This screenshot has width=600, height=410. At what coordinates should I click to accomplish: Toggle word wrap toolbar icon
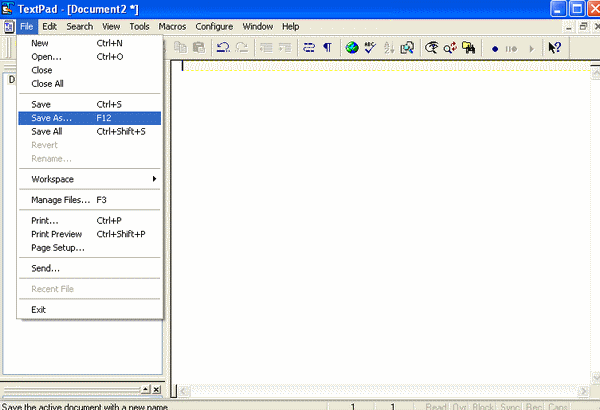pos(309,47)
